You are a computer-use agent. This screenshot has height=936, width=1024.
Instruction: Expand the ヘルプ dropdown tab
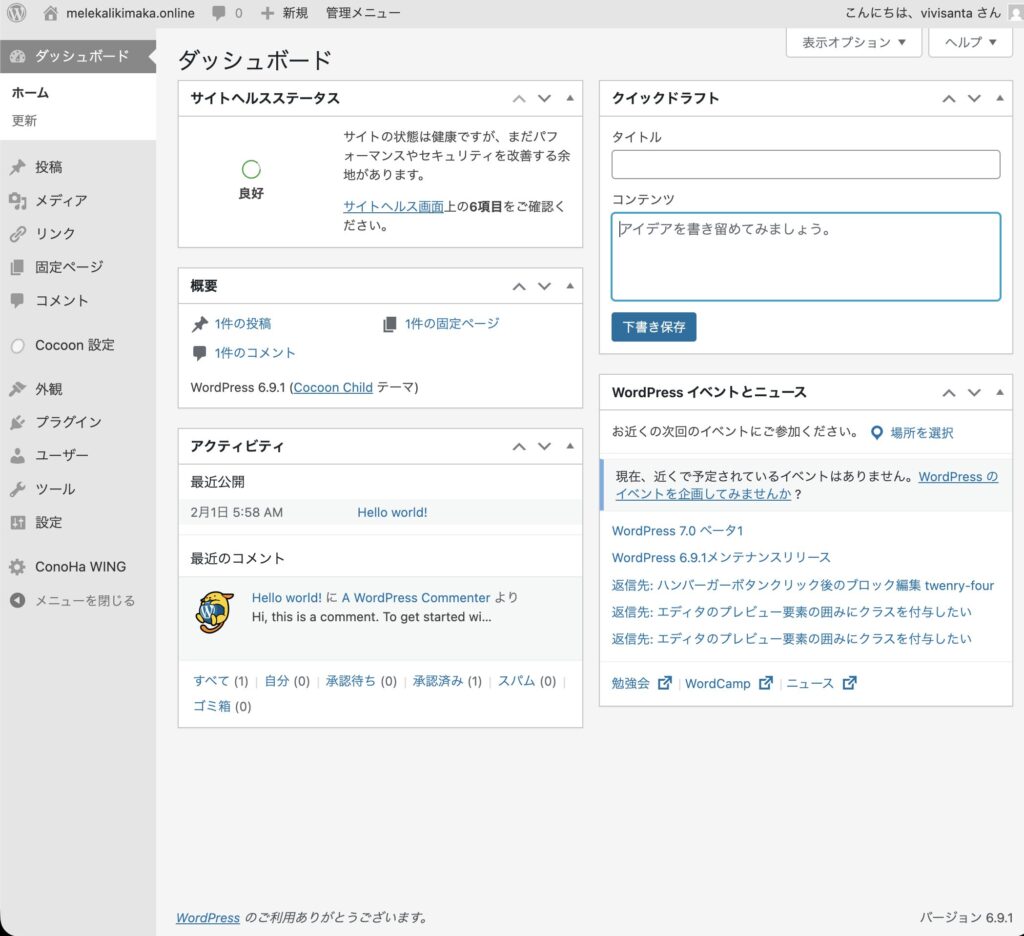970,42
